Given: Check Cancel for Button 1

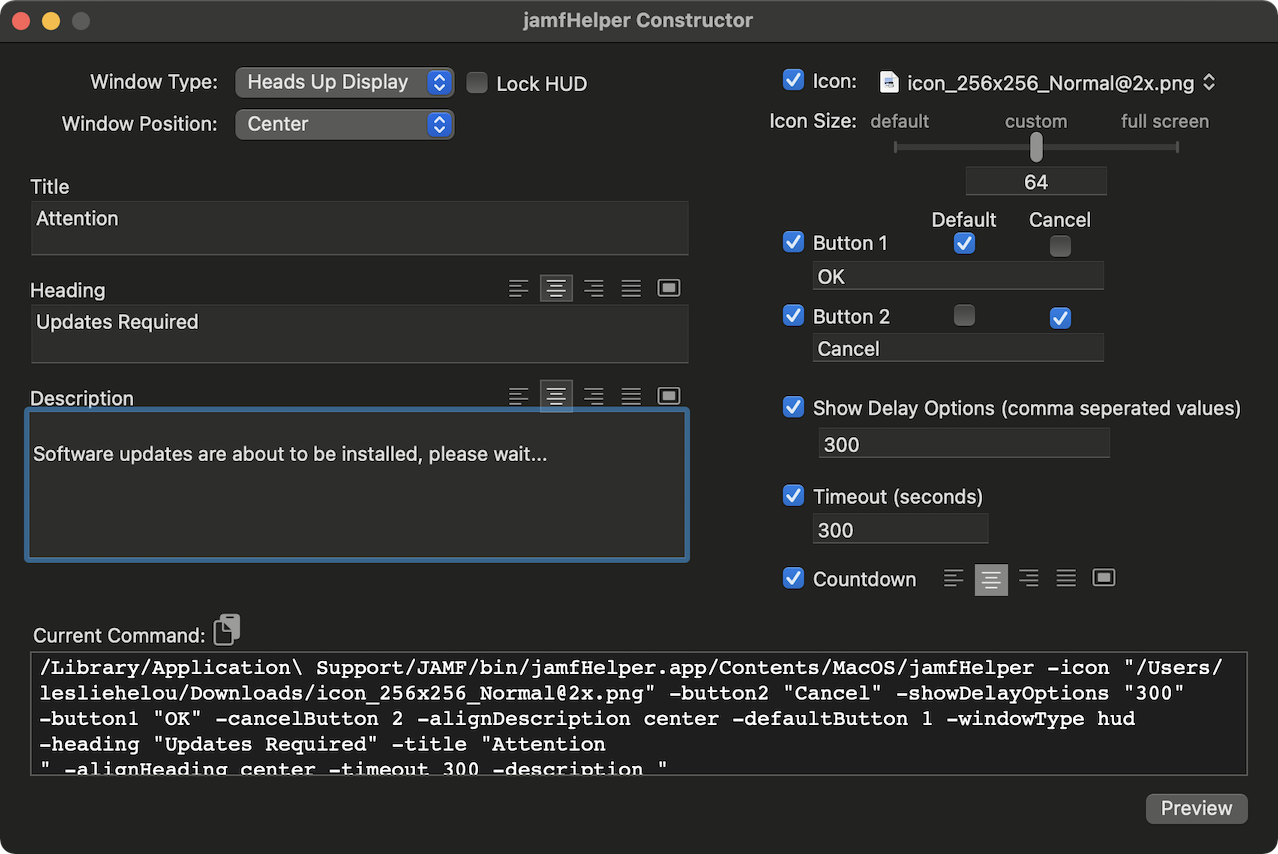Looking at the screenshot, I should point(1060,245).
